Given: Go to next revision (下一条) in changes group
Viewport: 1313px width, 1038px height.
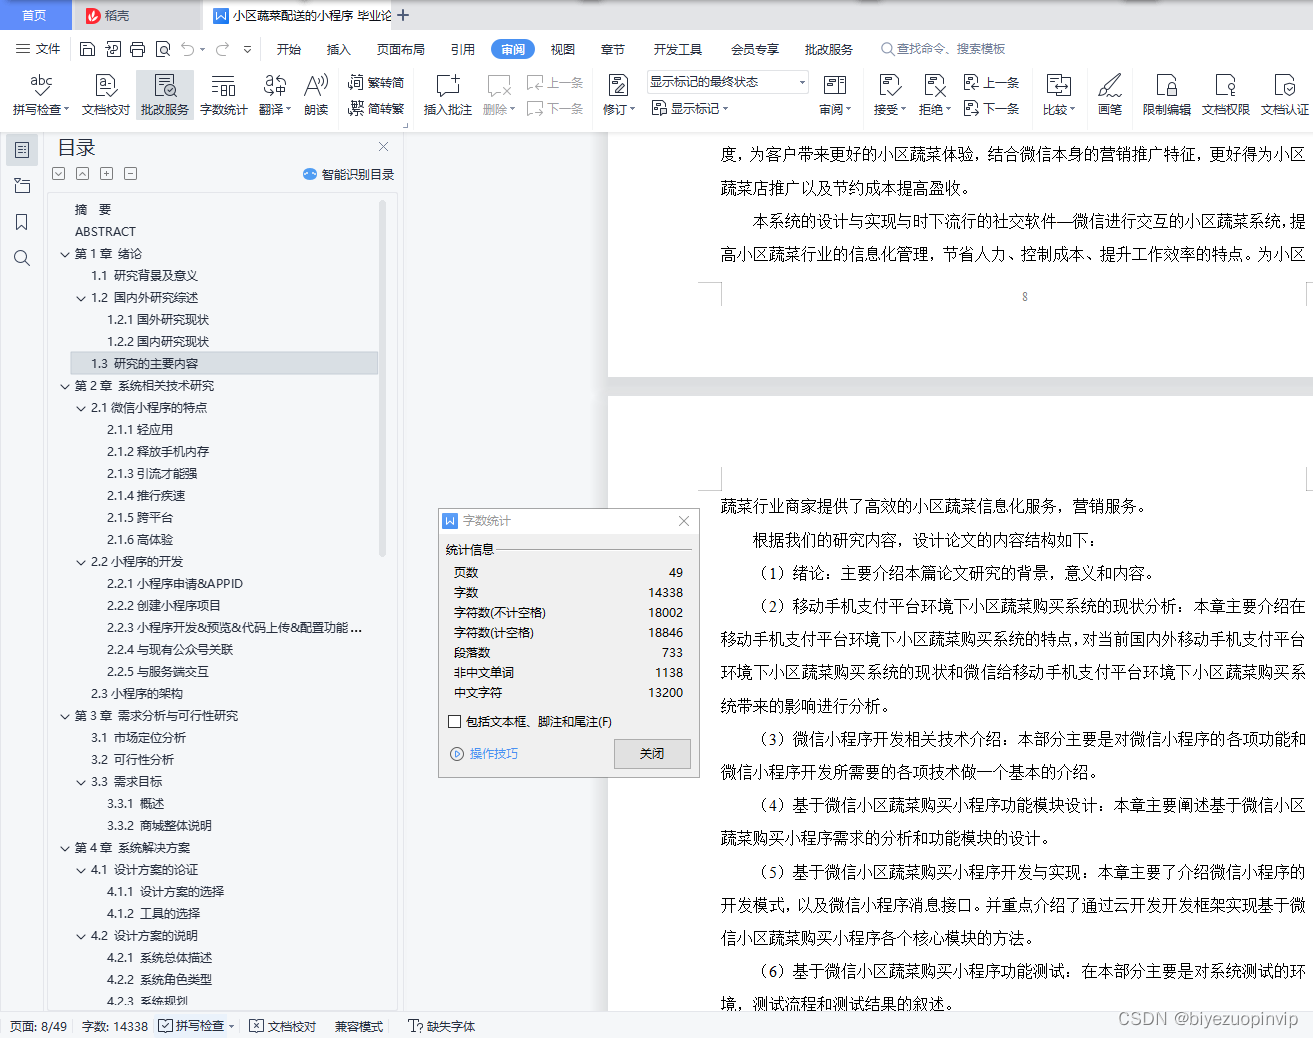Looking at the screenshot, I should (x=991, y=108).
